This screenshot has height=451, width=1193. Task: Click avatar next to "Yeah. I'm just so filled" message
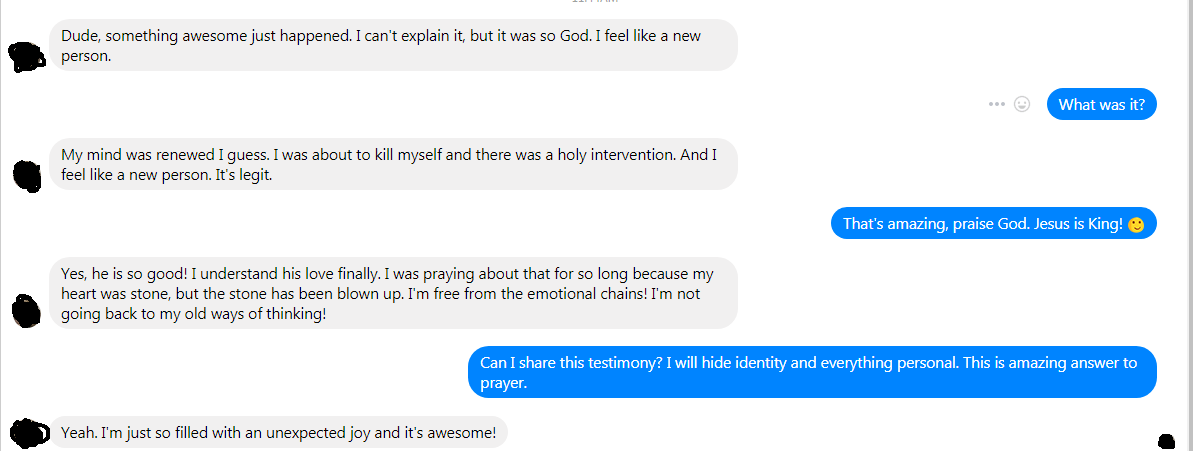tap(27, 434)
